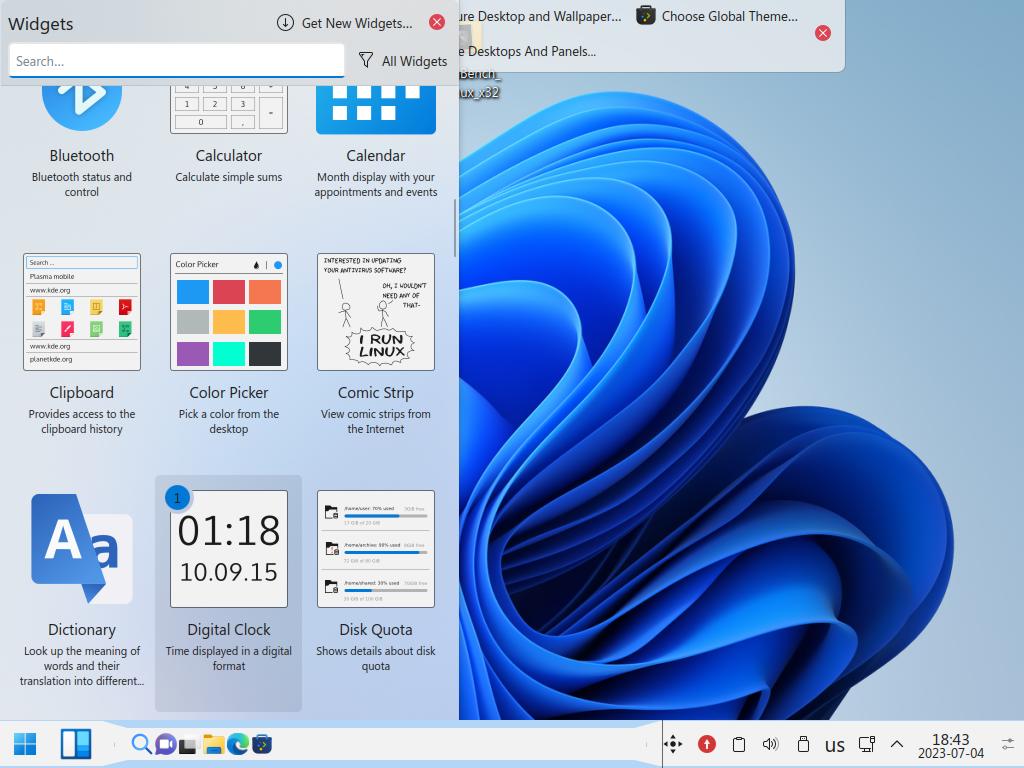
Task: Open the volume control in tray
Action: (x=770, y=744)
